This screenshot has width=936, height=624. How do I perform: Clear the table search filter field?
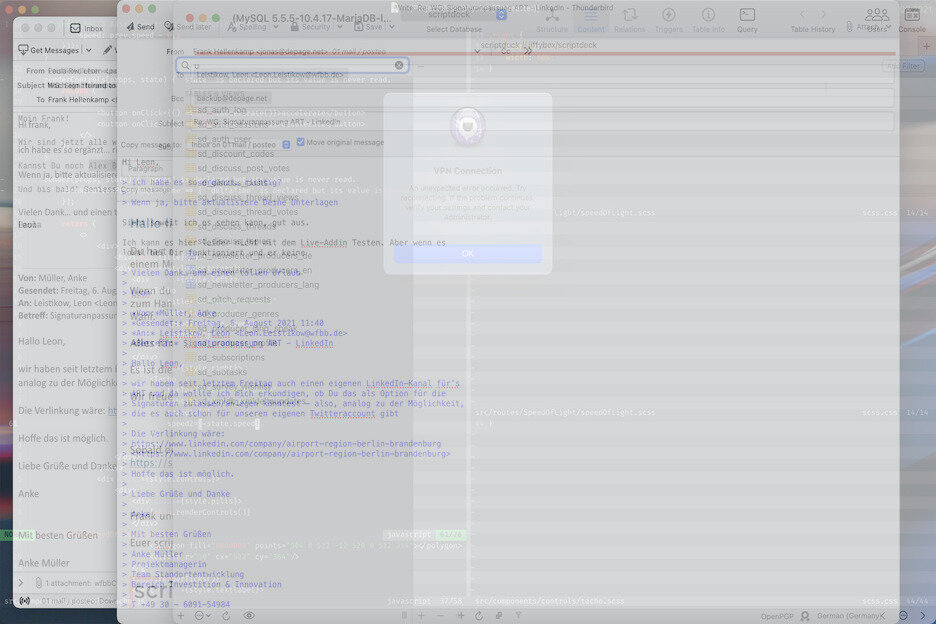click(x=399, y=65)
